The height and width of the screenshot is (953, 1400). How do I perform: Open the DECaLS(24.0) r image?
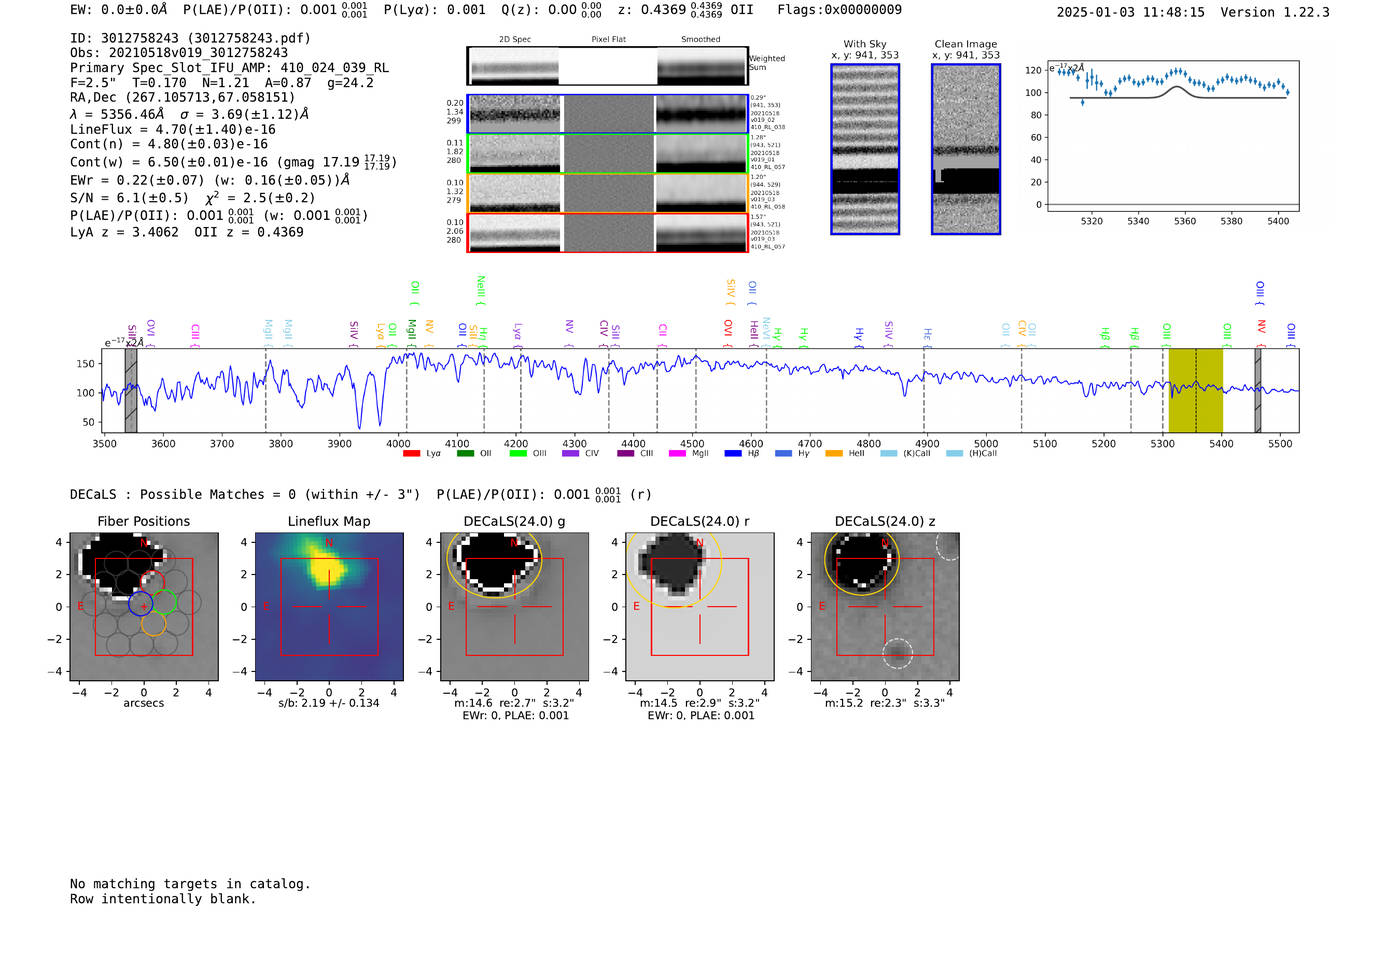tap(700, 606)
